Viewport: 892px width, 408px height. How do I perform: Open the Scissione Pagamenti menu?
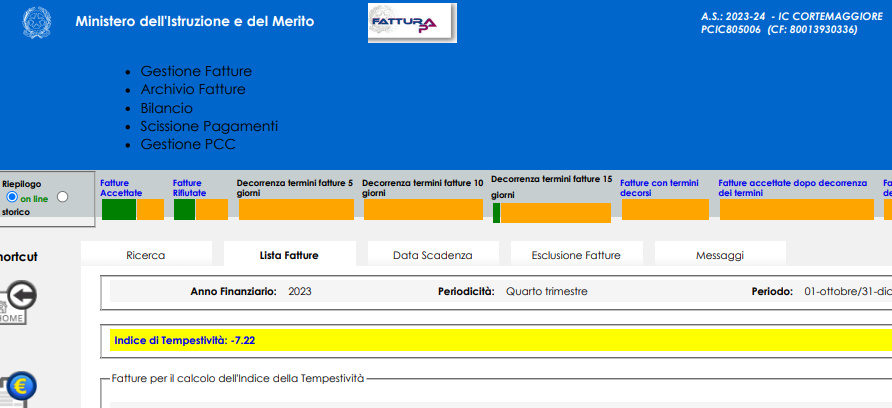click(209, 126)
